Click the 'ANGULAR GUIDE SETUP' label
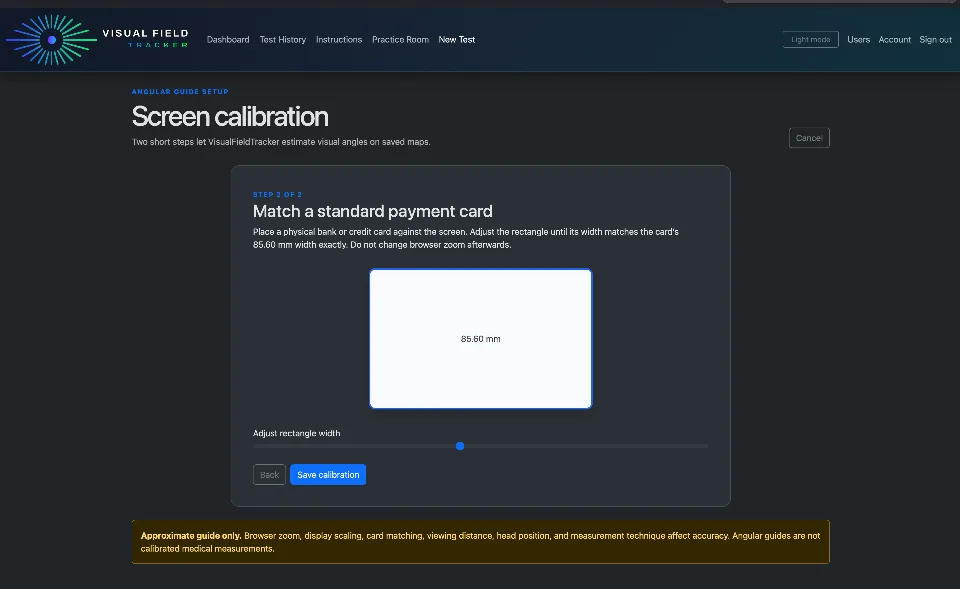Image resolution: width=960 pixels, height=589 pixels. [x=180, y=92]
